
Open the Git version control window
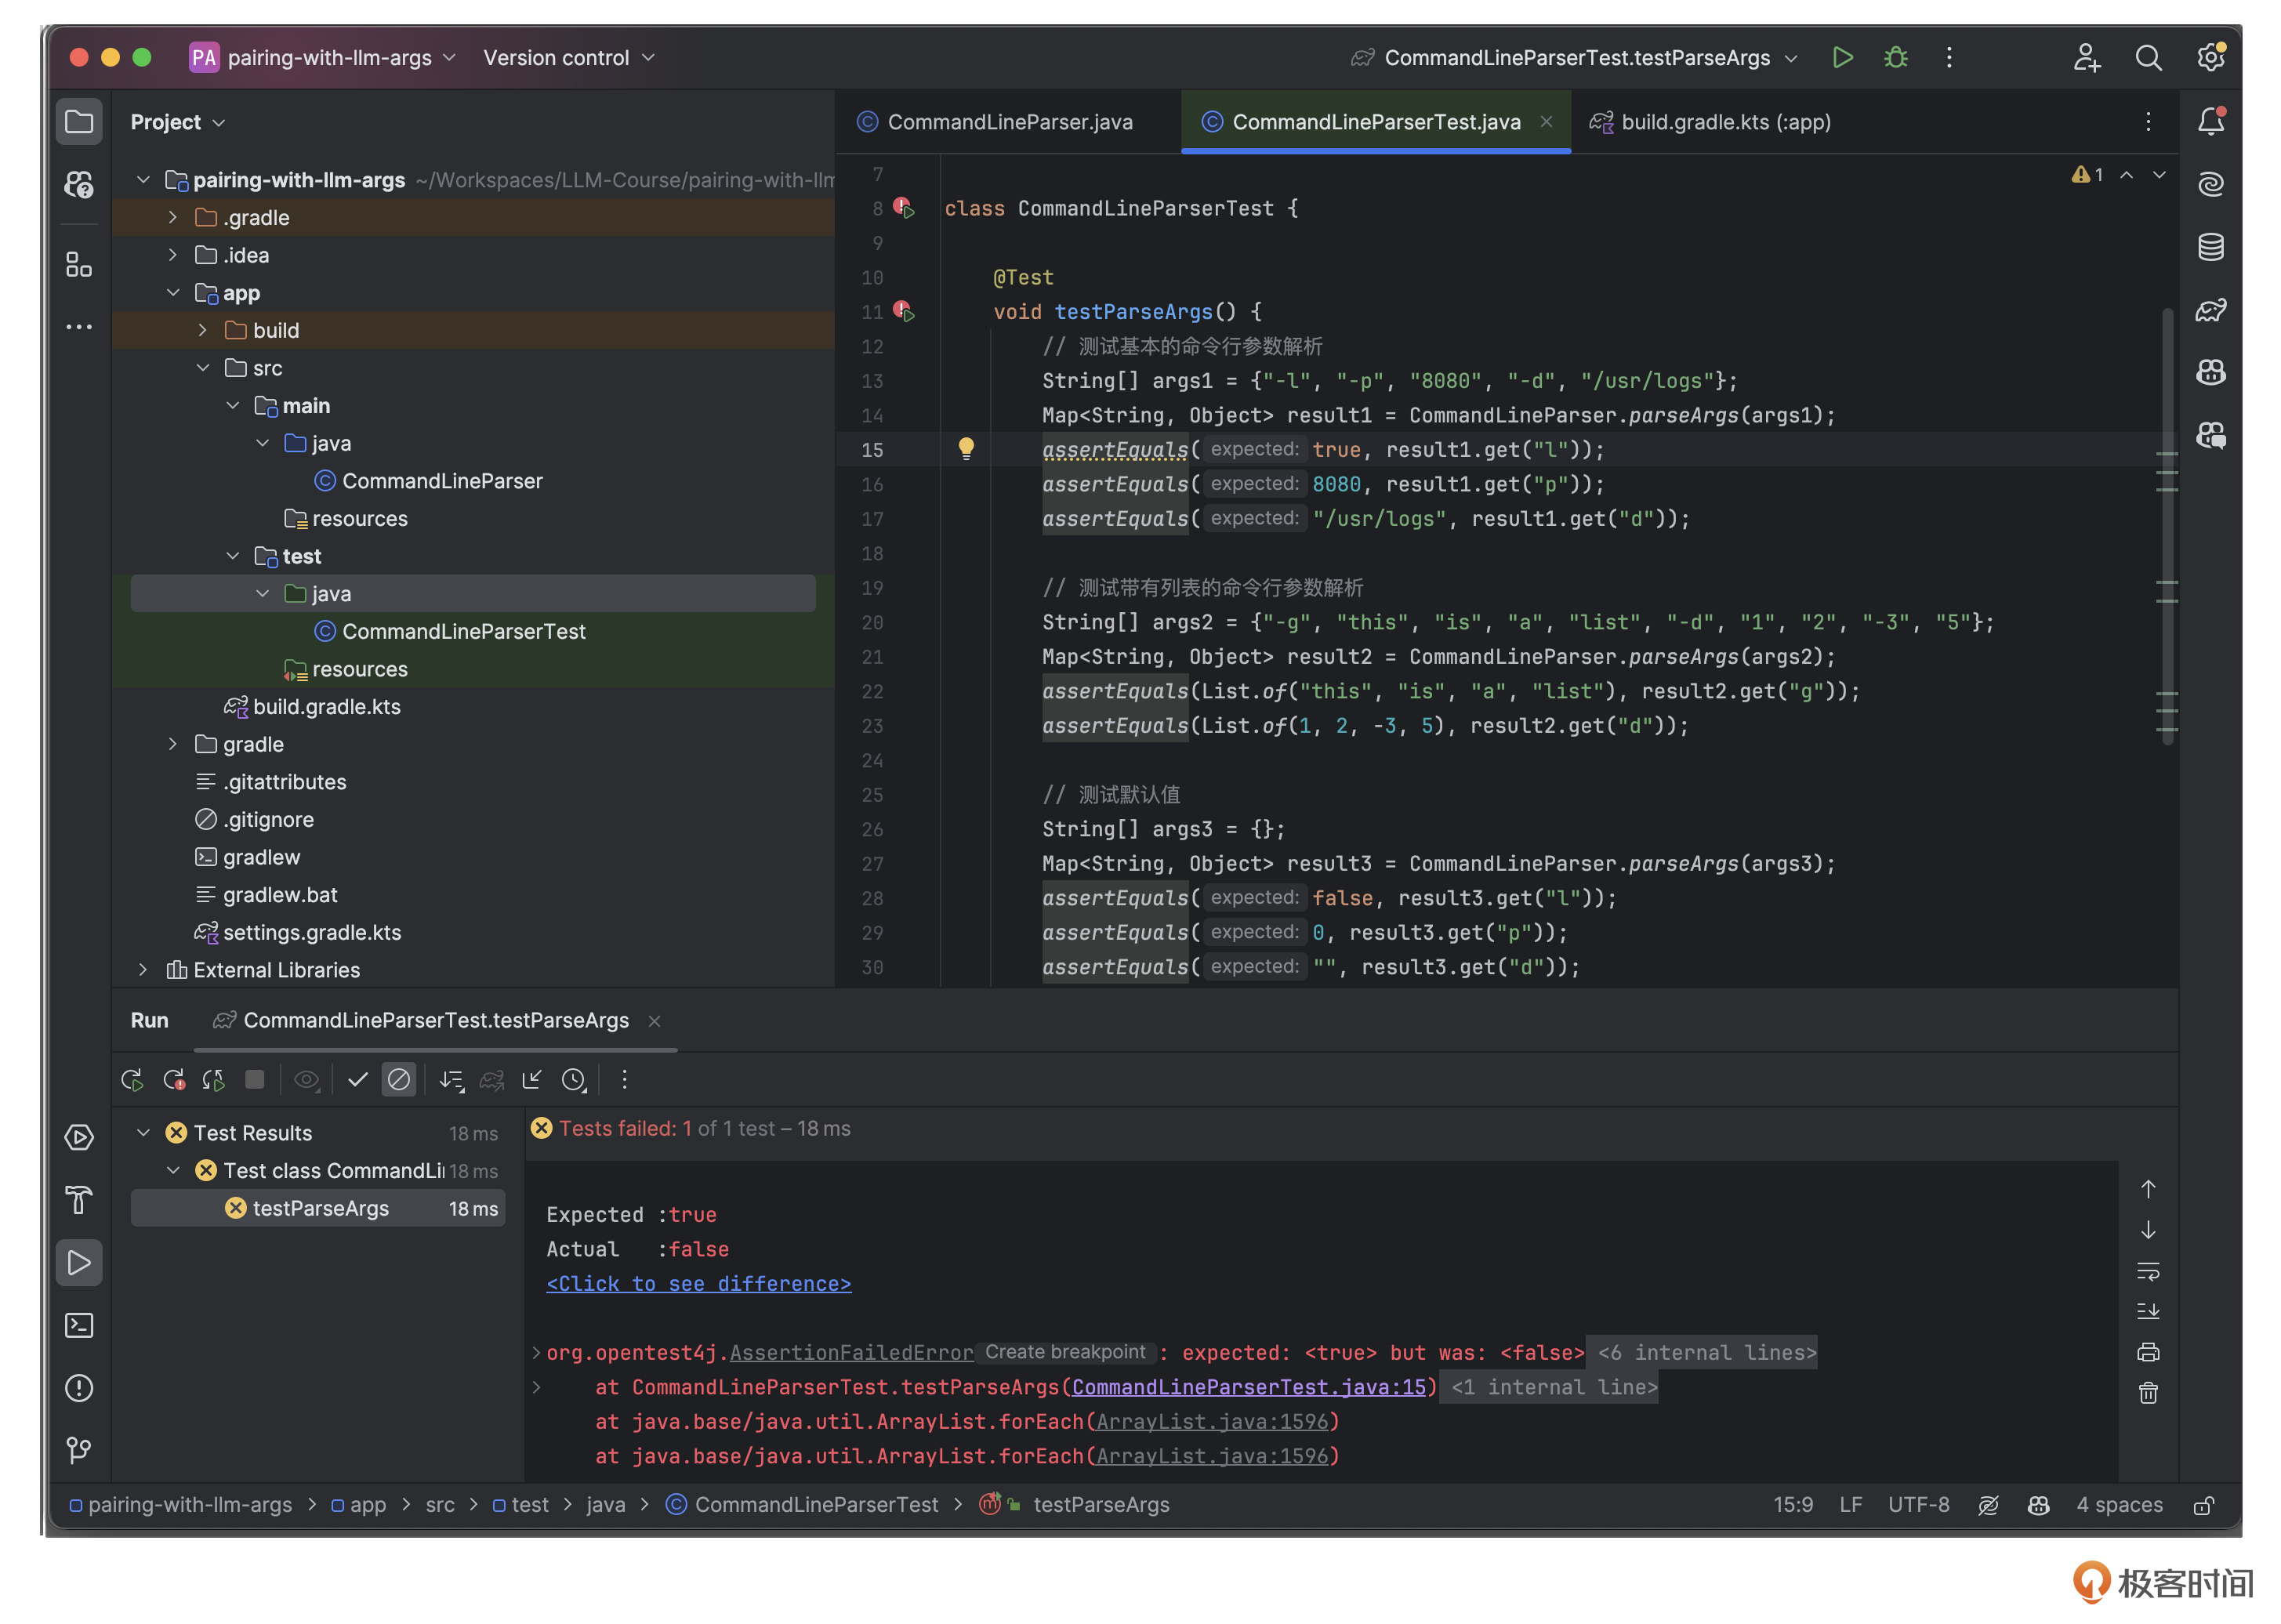(x=79, y=1450)
